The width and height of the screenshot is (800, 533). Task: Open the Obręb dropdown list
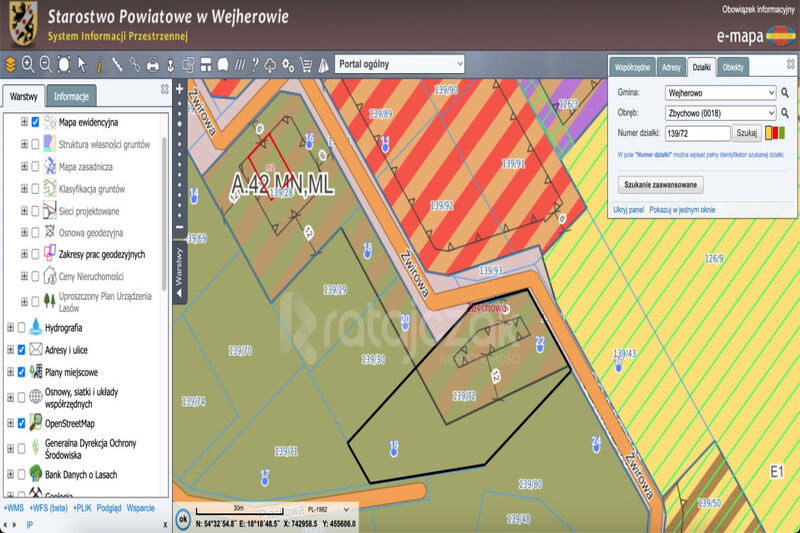click(x=720, y=112)
